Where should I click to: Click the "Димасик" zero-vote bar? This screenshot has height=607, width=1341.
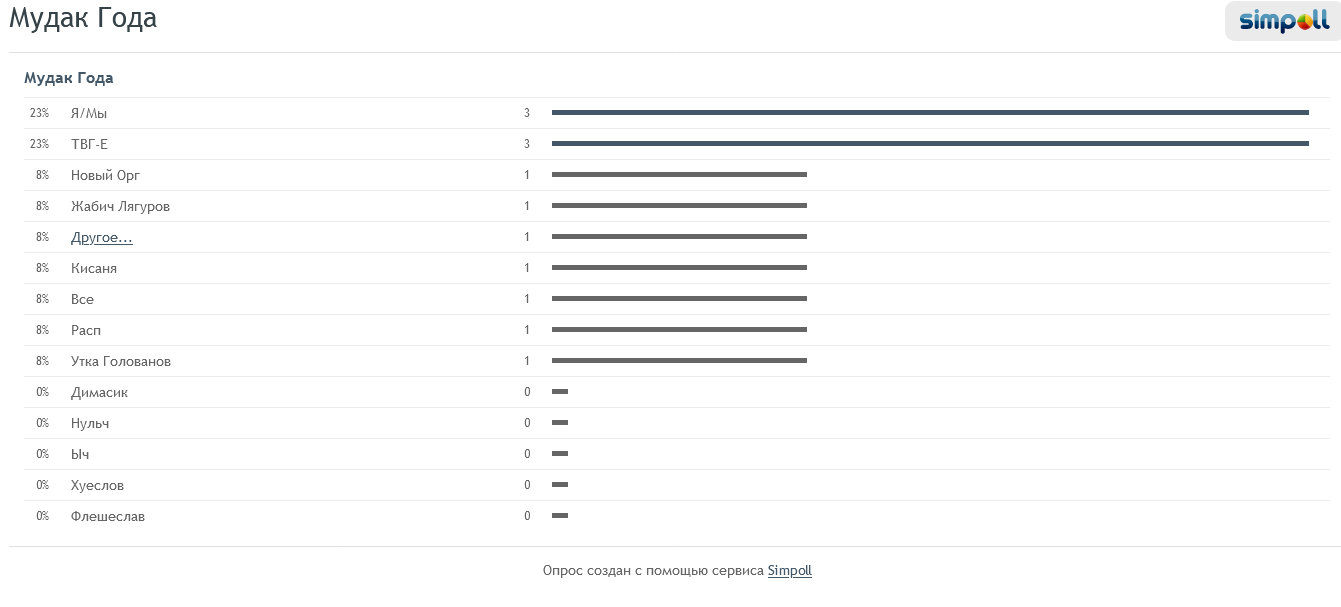tap(560, 392)
